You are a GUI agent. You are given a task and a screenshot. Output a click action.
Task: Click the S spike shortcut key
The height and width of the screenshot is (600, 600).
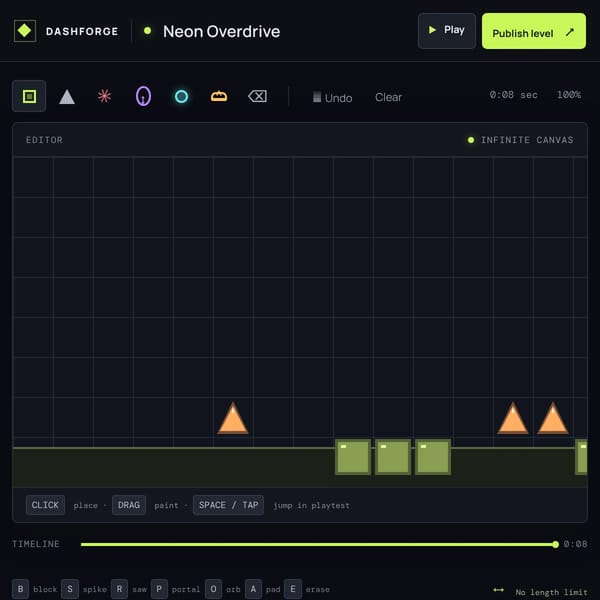(70, 589)
